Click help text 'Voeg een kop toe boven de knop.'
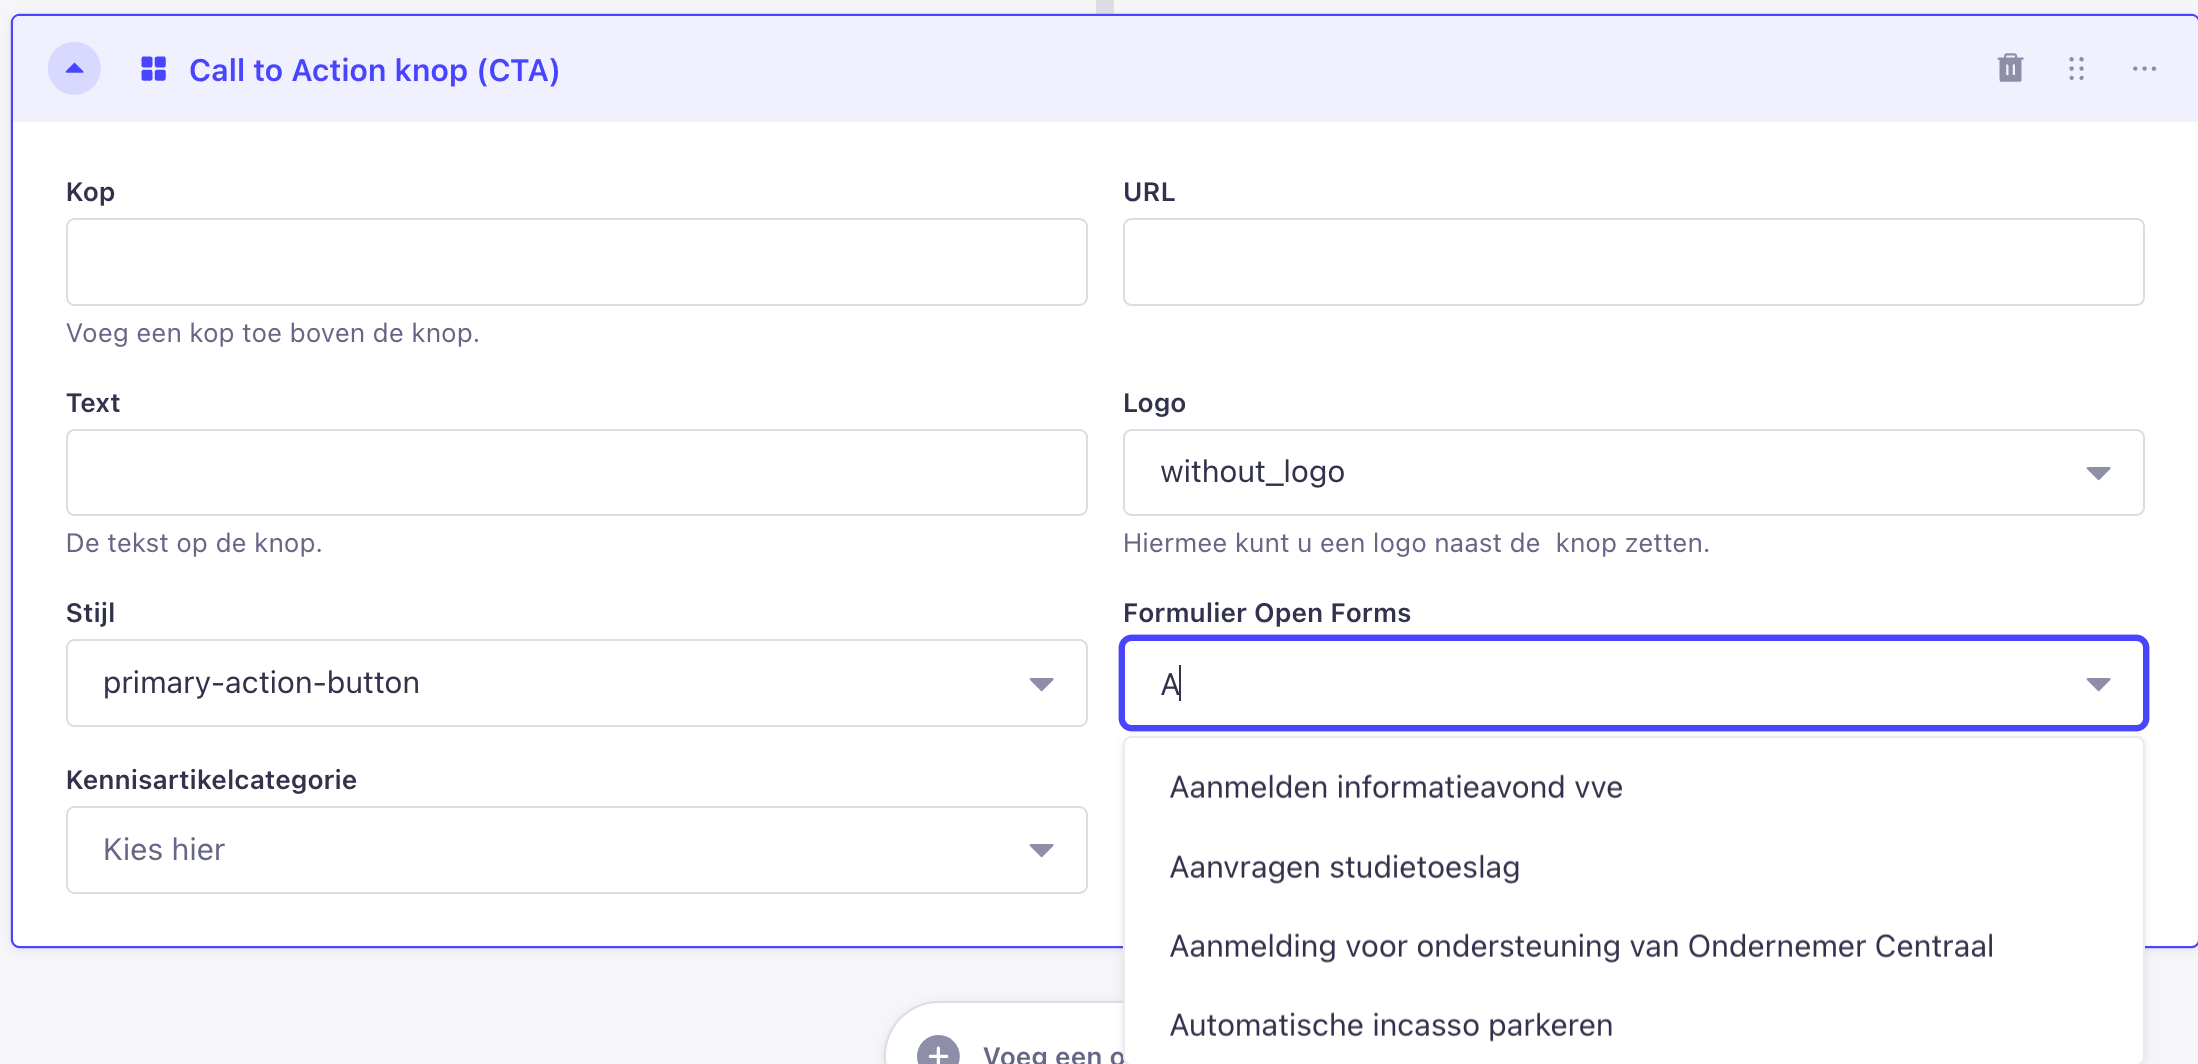 tap(273, 333)
